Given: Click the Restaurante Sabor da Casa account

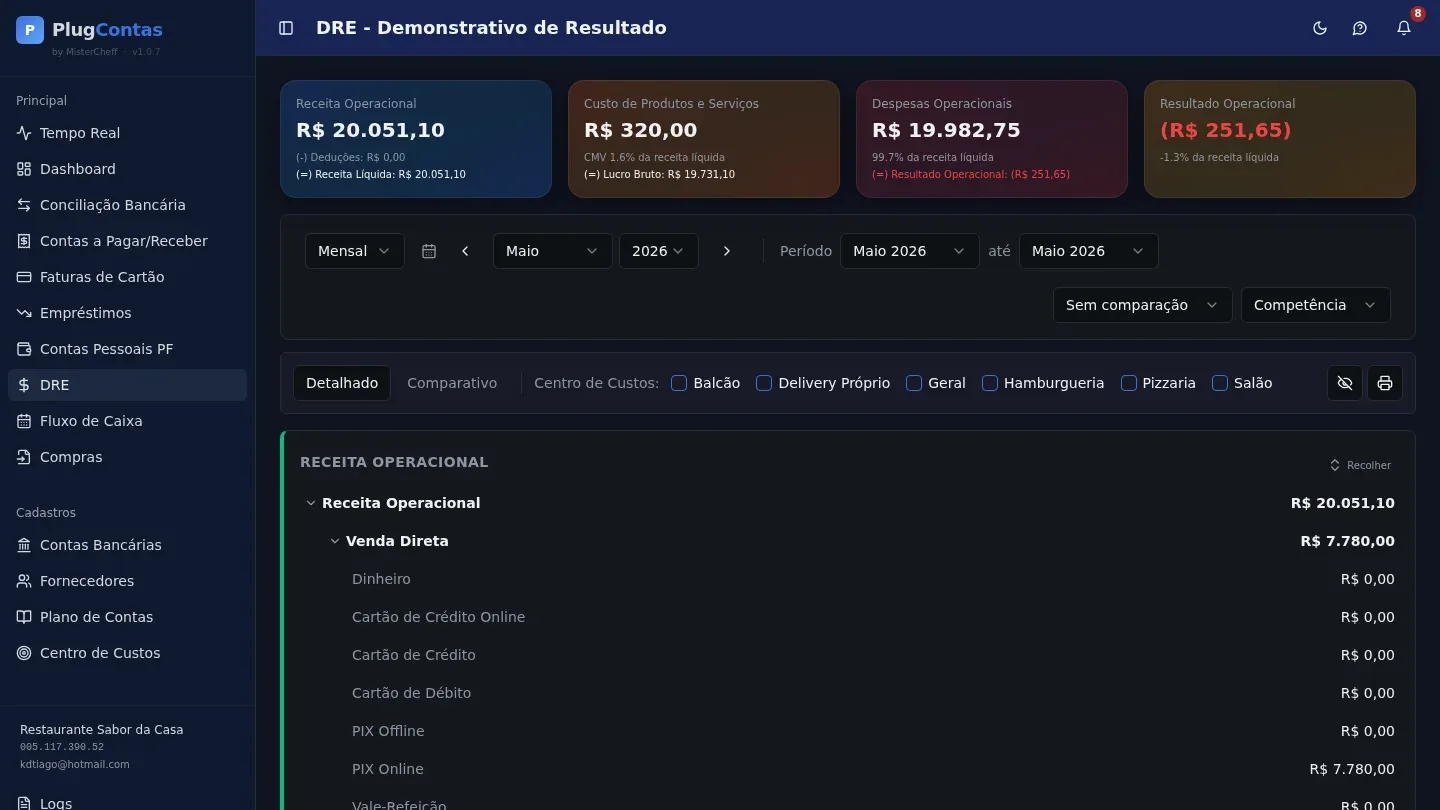Looking at the screenshot, I should [x=102, y=730].
